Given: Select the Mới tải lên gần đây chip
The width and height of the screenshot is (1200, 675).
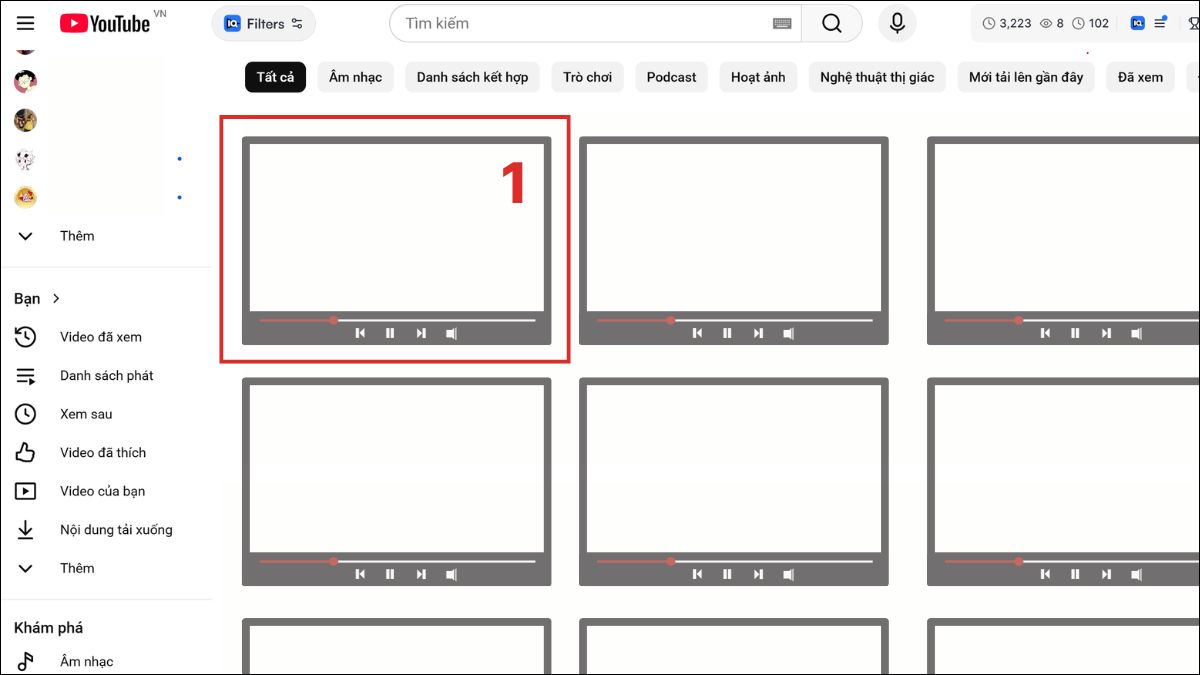Looking at the screenshot, I should tap(1026, 77).
